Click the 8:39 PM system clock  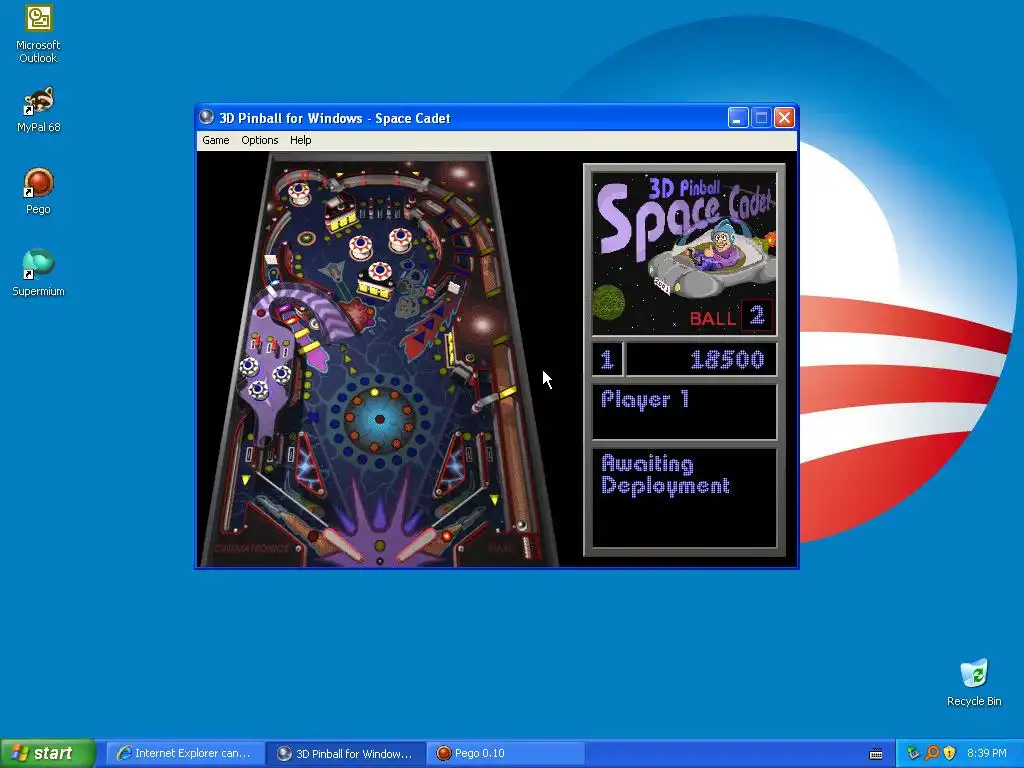pos(986,753)
